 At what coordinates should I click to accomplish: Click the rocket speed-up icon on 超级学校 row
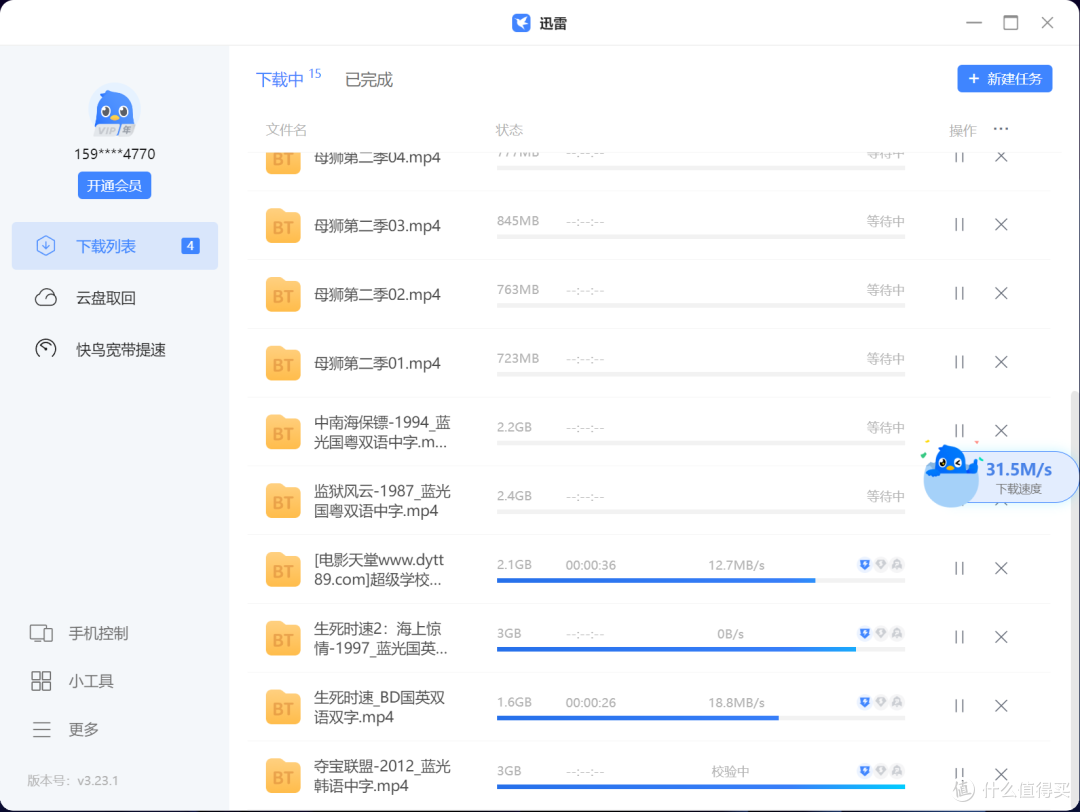pos(897,565)
